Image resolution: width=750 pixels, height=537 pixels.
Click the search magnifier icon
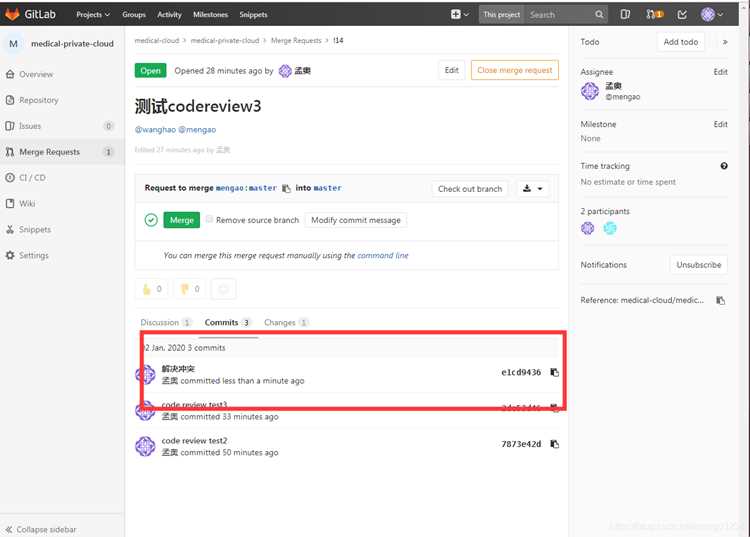tap(599, 14)
